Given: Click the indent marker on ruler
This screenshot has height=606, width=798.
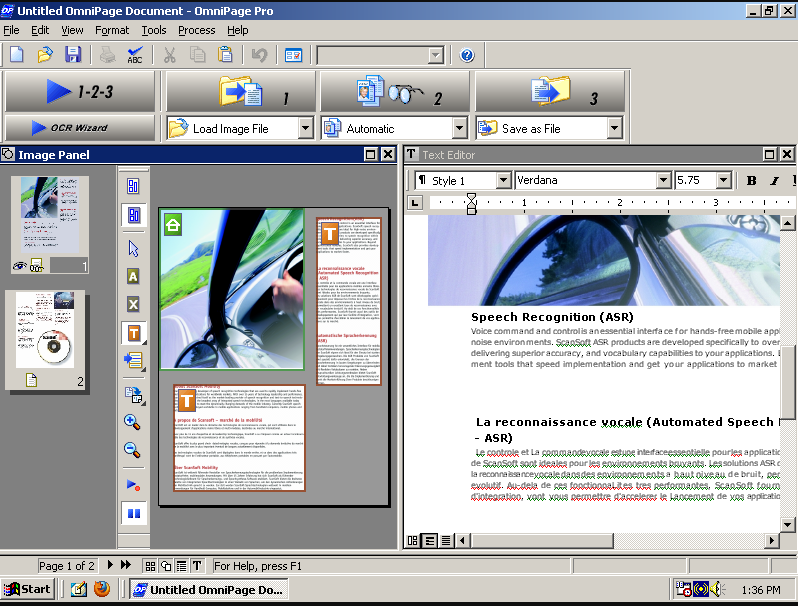Looking at the screenshot, I should point(471,203).
